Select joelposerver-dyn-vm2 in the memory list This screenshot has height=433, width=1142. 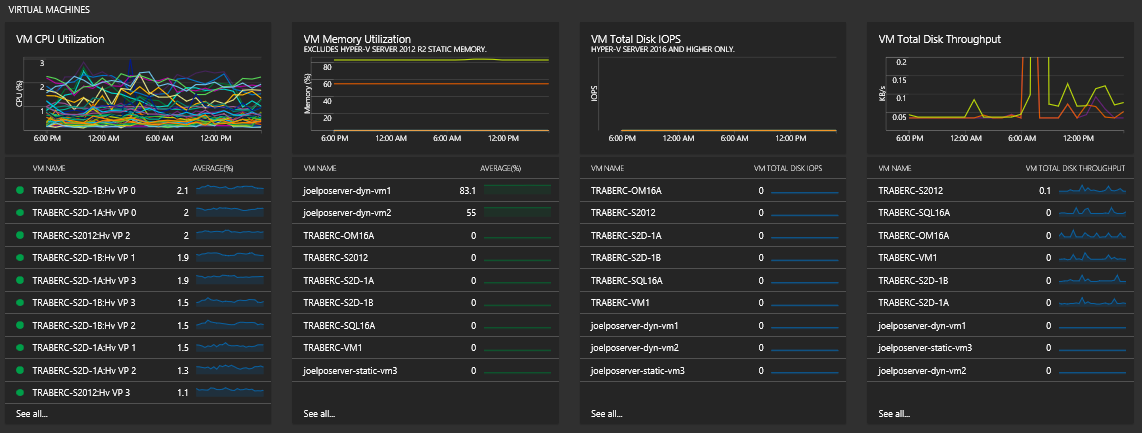tap(347, 212)
